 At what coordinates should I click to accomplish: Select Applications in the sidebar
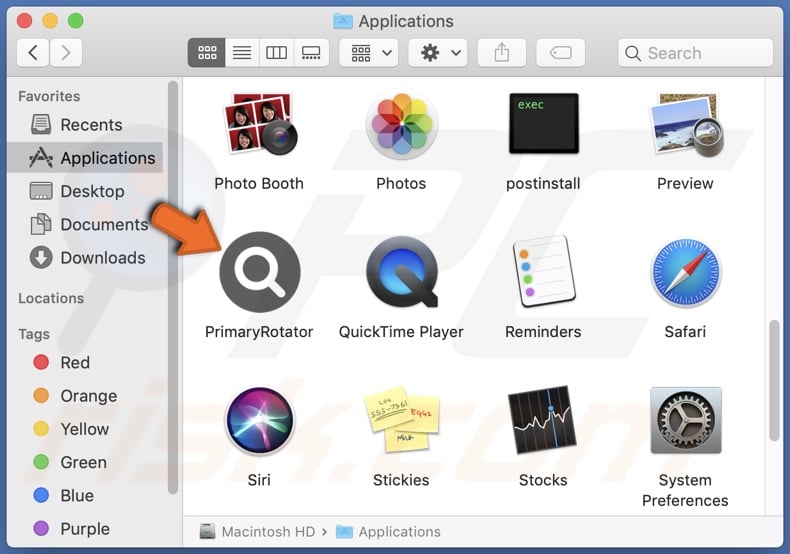click(x=85, y=158)
